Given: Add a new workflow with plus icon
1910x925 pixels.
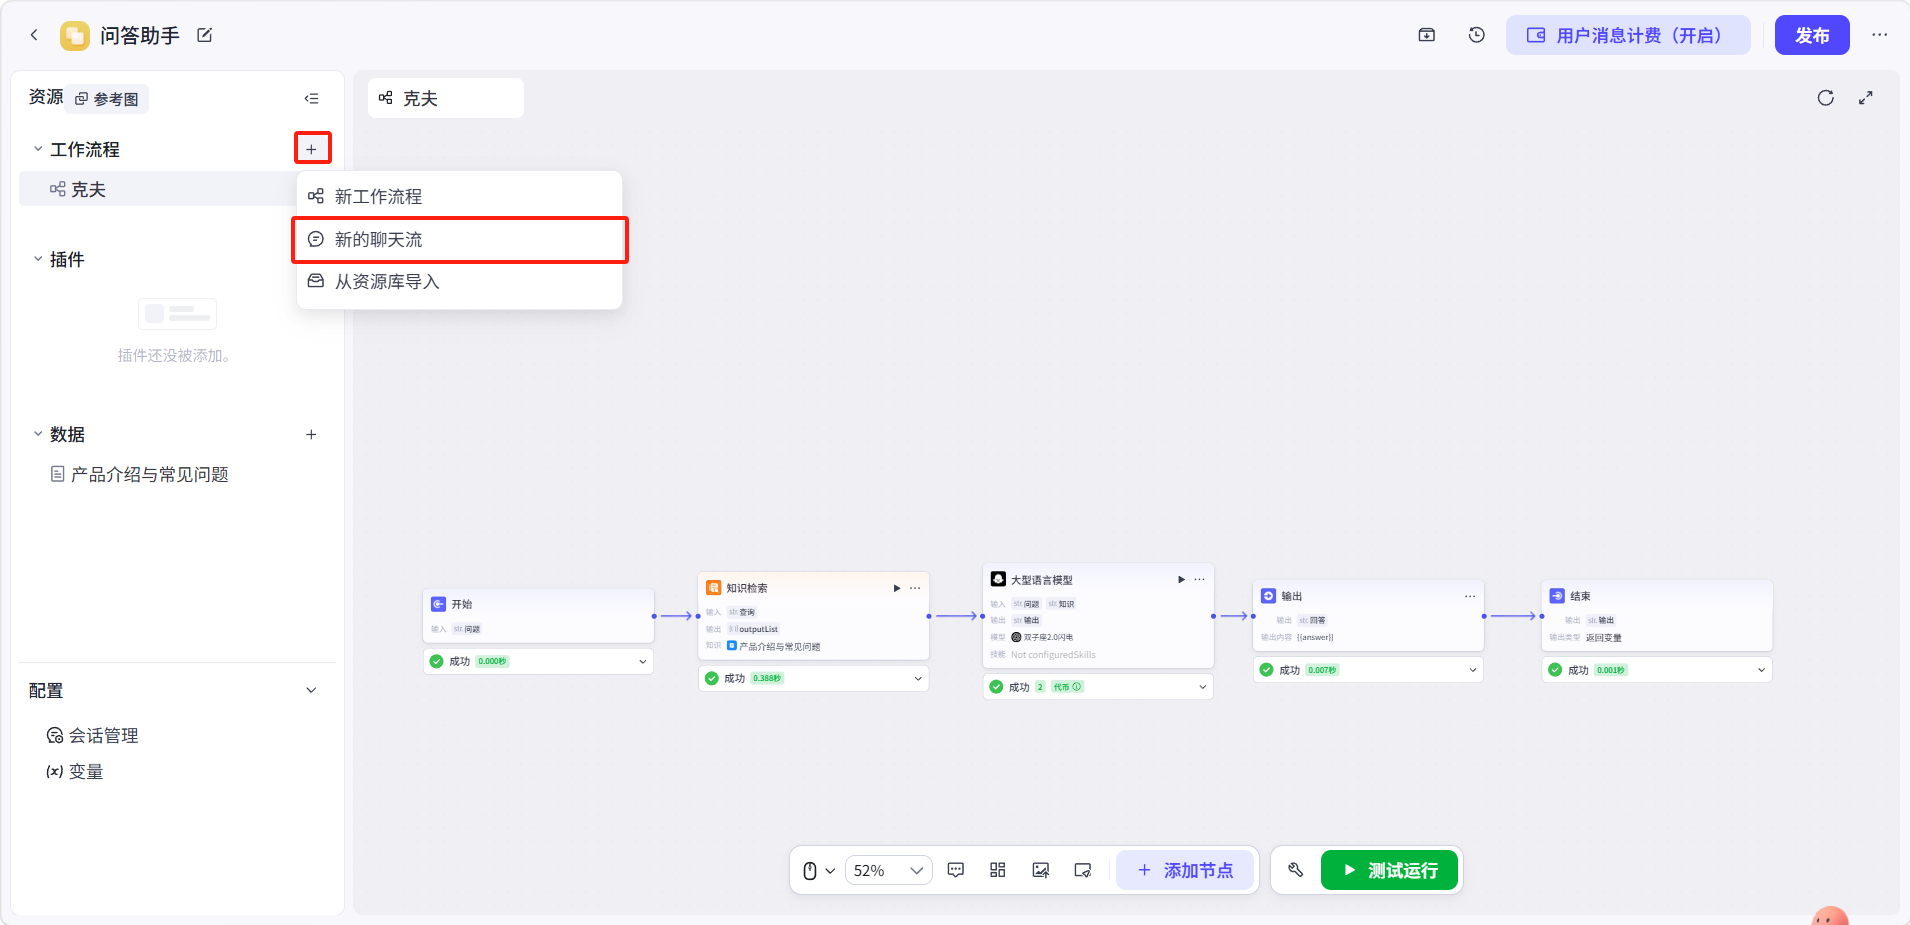Looking at the screenshot, I should click(312, 149).
